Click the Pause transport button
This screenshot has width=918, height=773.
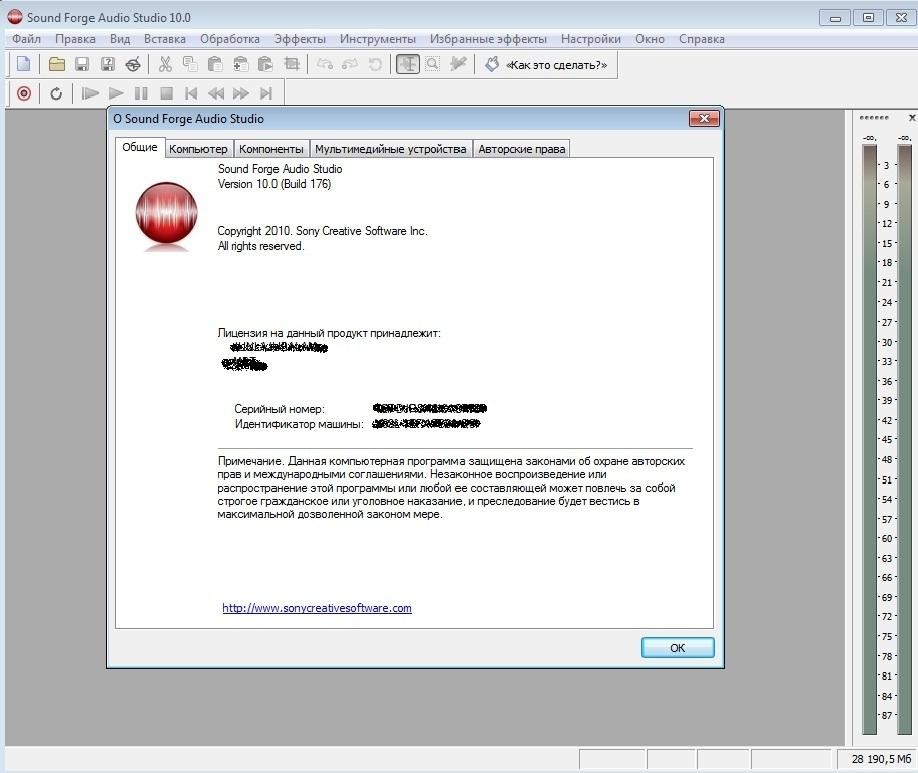click(141, 93)
